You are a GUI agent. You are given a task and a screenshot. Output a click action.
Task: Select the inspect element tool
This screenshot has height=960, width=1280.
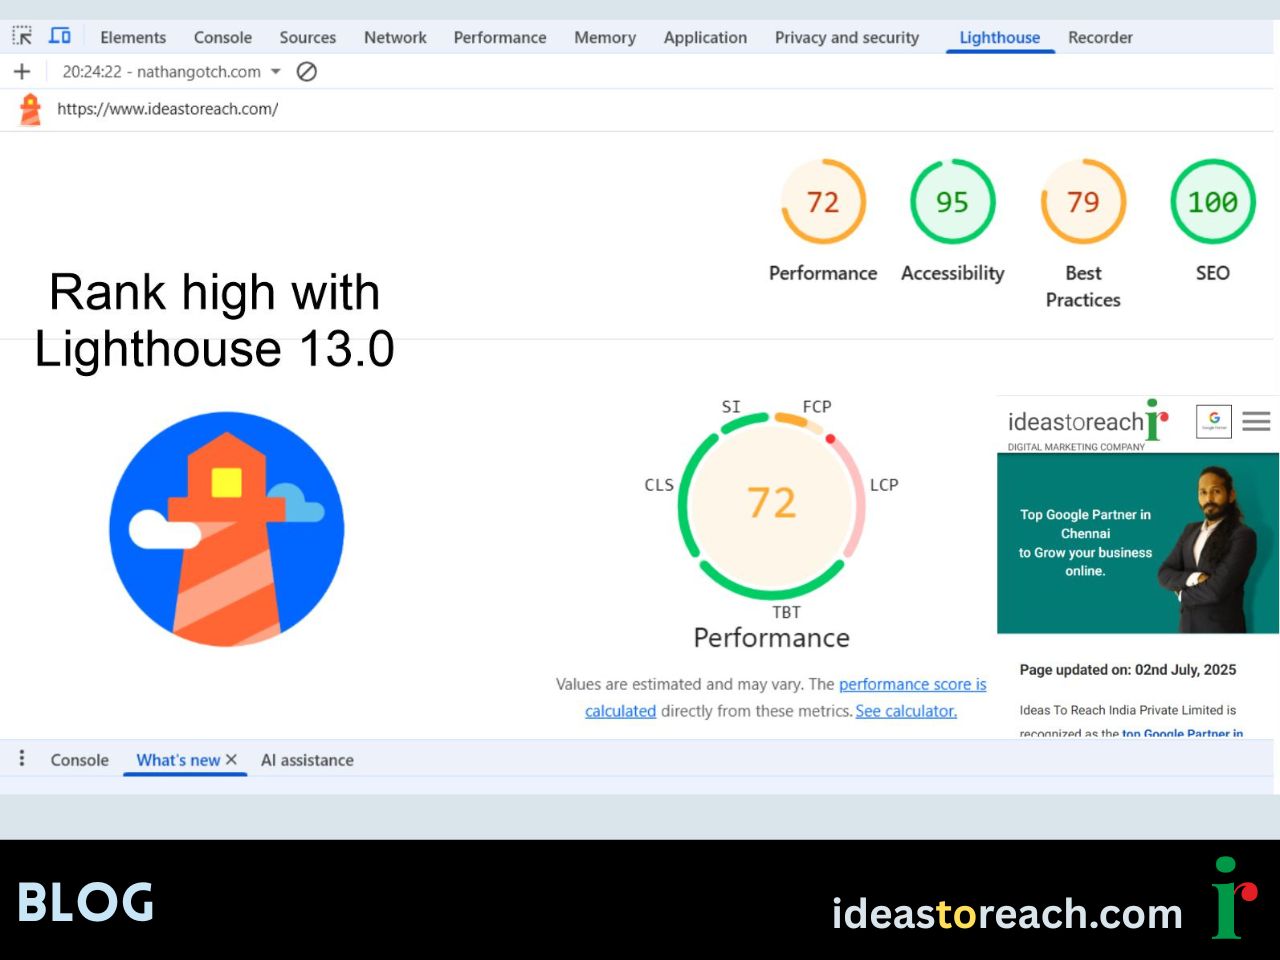pyautogui.click(x=21, y=36)
